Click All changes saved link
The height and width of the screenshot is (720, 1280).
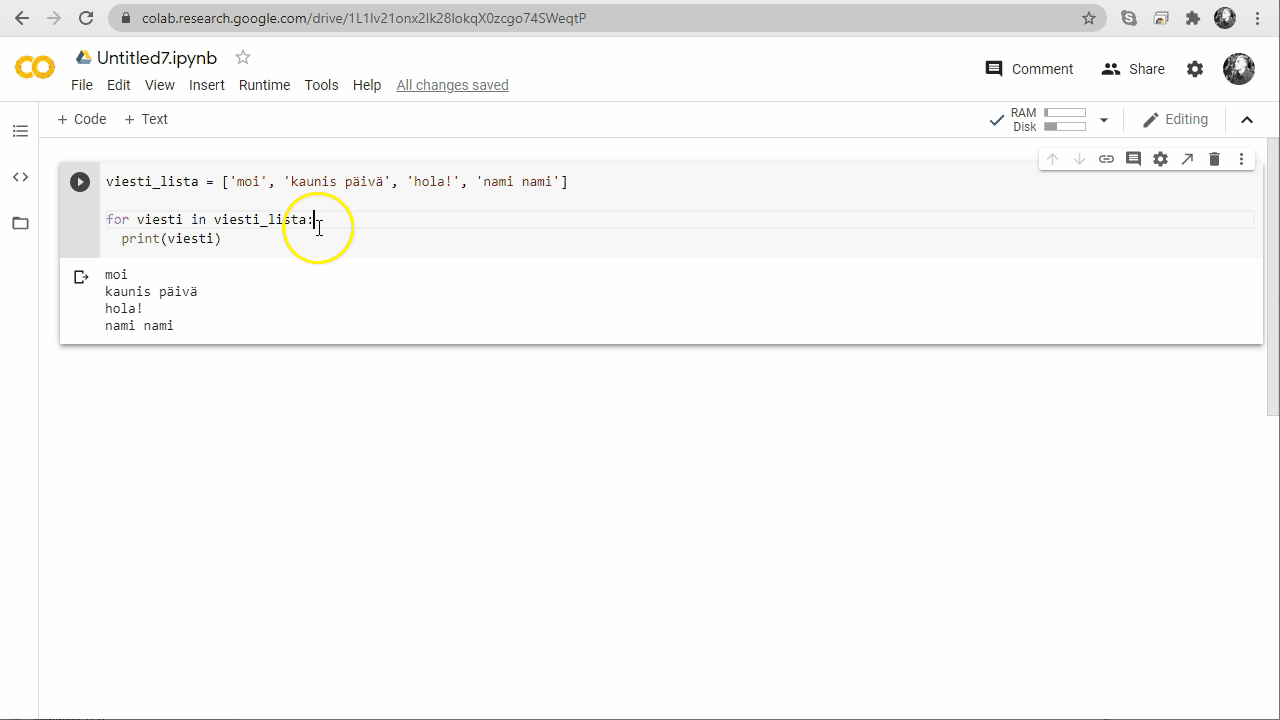click(453, 85)
